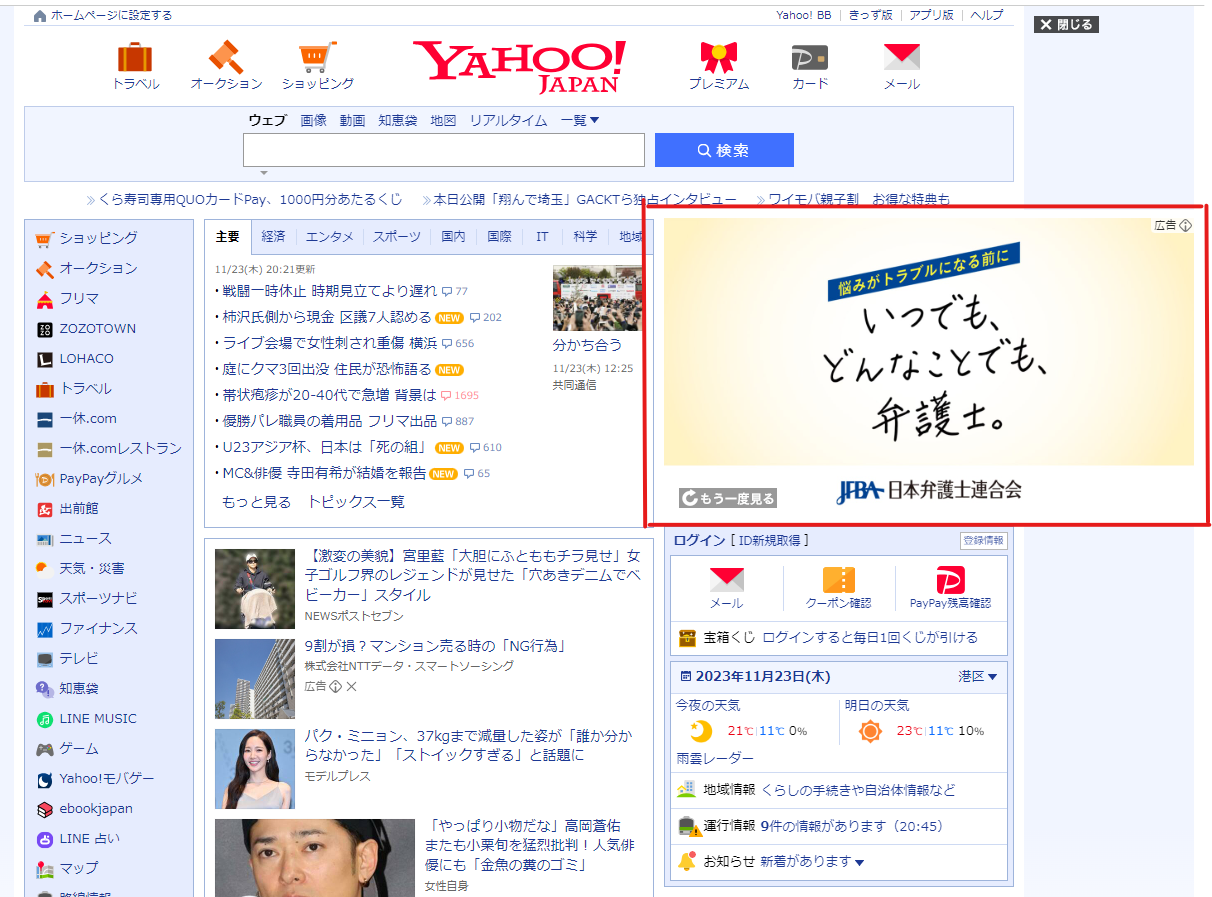Screen dimensions: 1212x897
Task: Open headline ライブ会場で女性刺され重傷 横浜
Action: coord(329,343)
